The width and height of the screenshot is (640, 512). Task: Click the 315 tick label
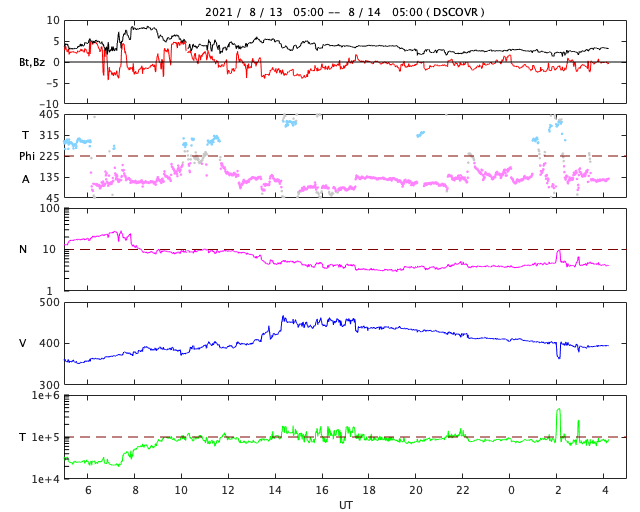(x=49, y=135)
